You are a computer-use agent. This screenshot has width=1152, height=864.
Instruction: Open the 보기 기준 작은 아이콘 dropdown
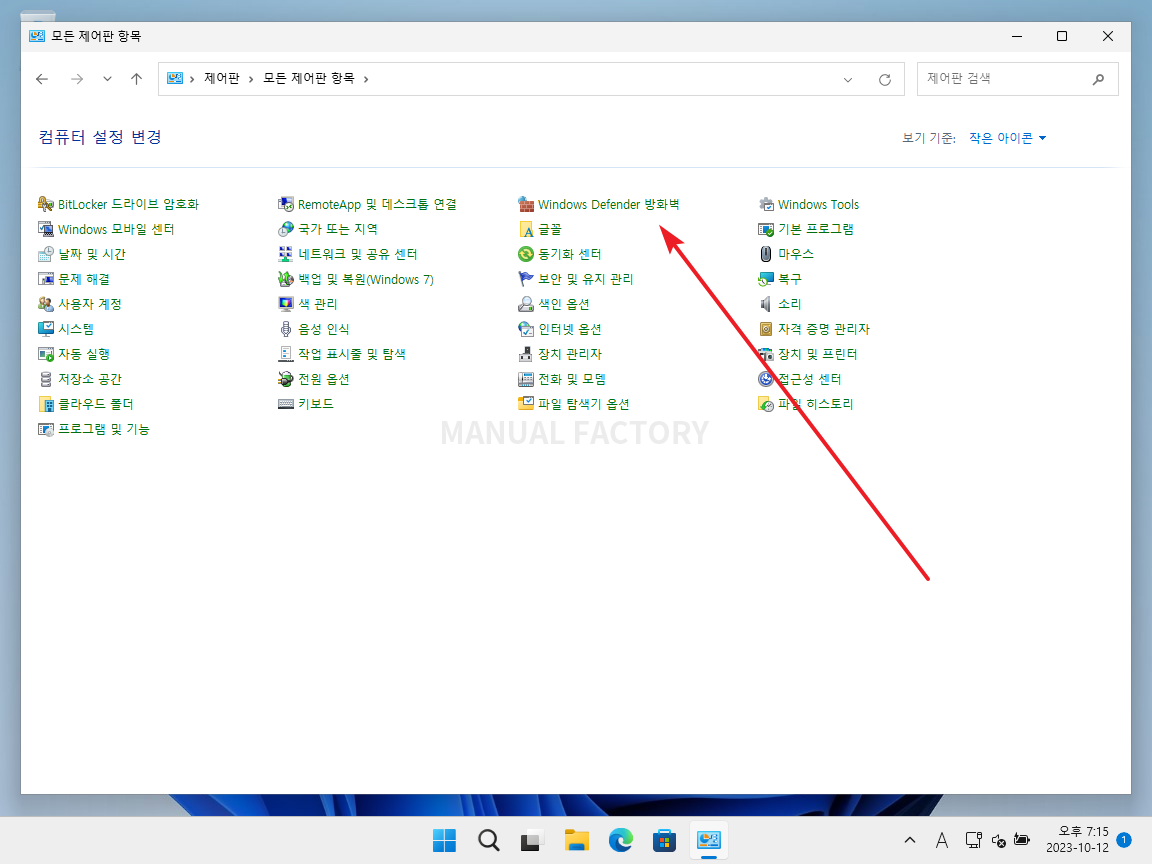(x=1007, y=138)
